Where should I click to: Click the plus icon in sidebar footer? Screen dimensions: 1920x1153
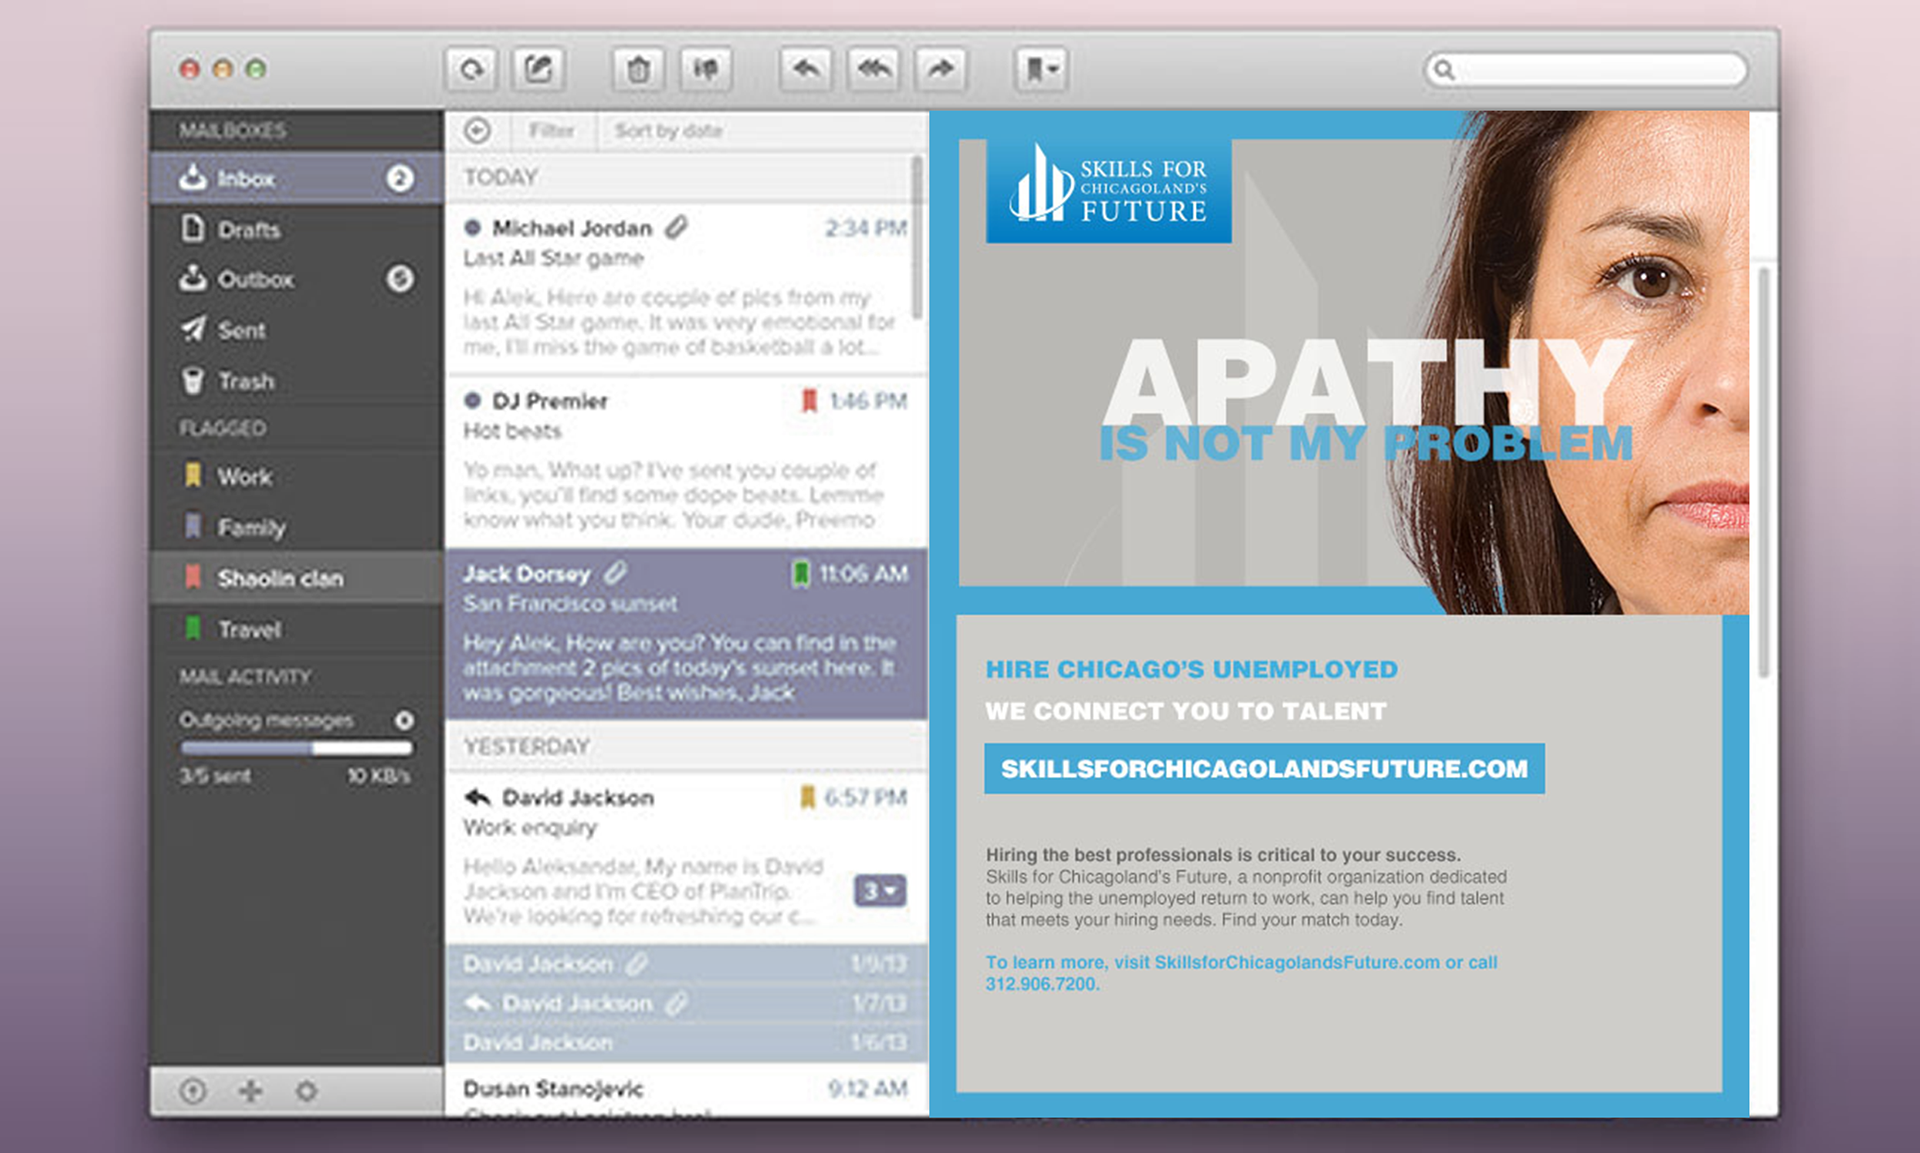click(x=250, y=1090)
